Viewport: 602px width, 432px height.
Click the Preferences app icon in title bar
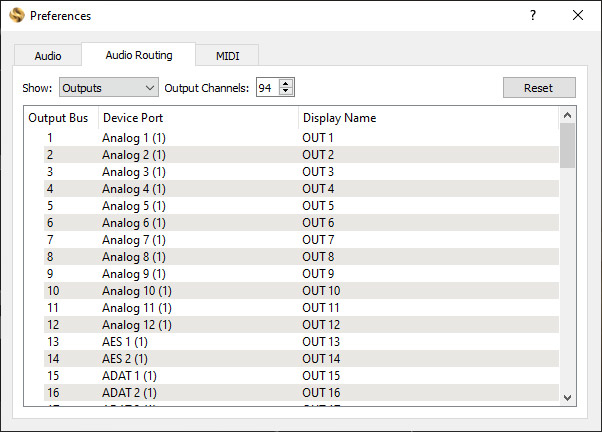click(x=16, y=15)
